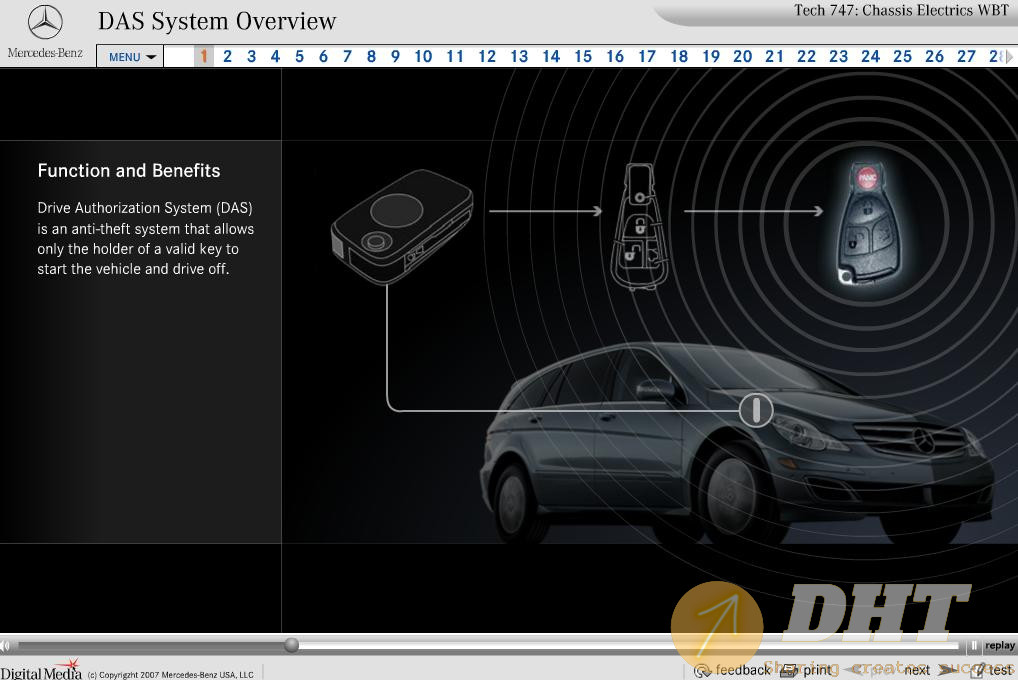Screen dimensions: 1018x680
Task: Click 'Tech 747: Chassis Electrics WBT' text
Action: (x=901, y=10)
